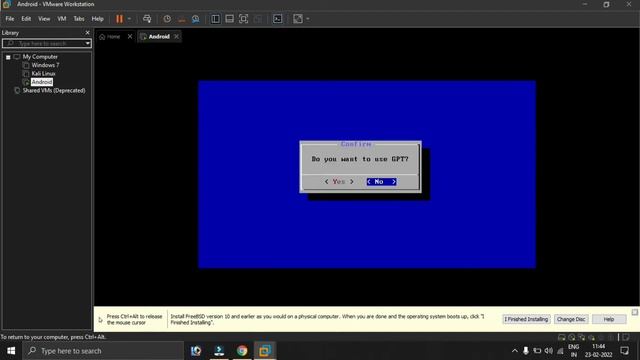Select My Computer in the library
The height and width of the screenshot is (360, 640).
[40, 57]
